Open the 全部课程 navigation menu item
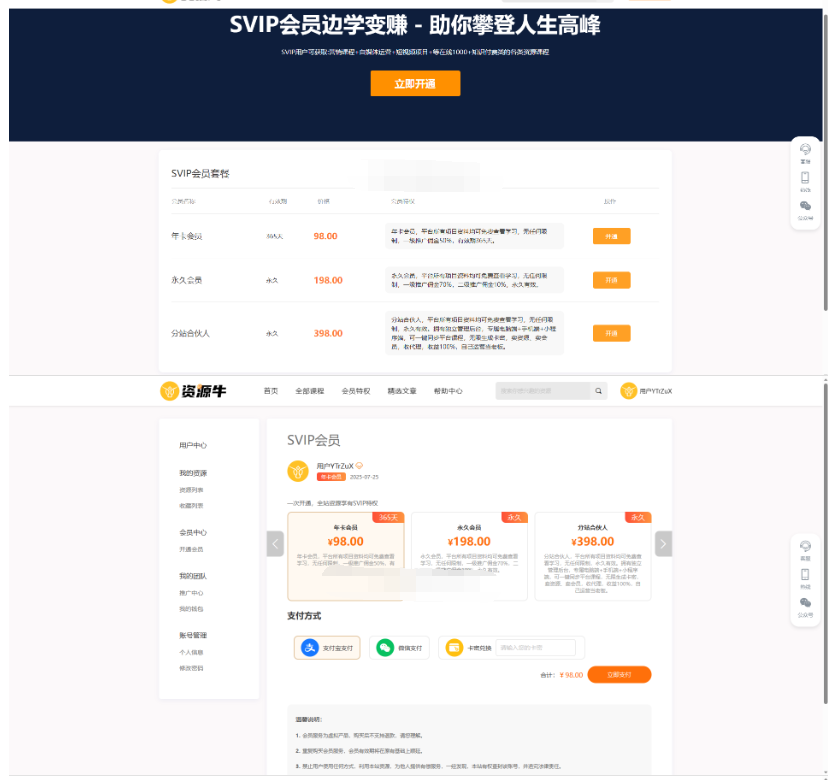The height and width of the screenshot is (780, 828). coord(308,391)
